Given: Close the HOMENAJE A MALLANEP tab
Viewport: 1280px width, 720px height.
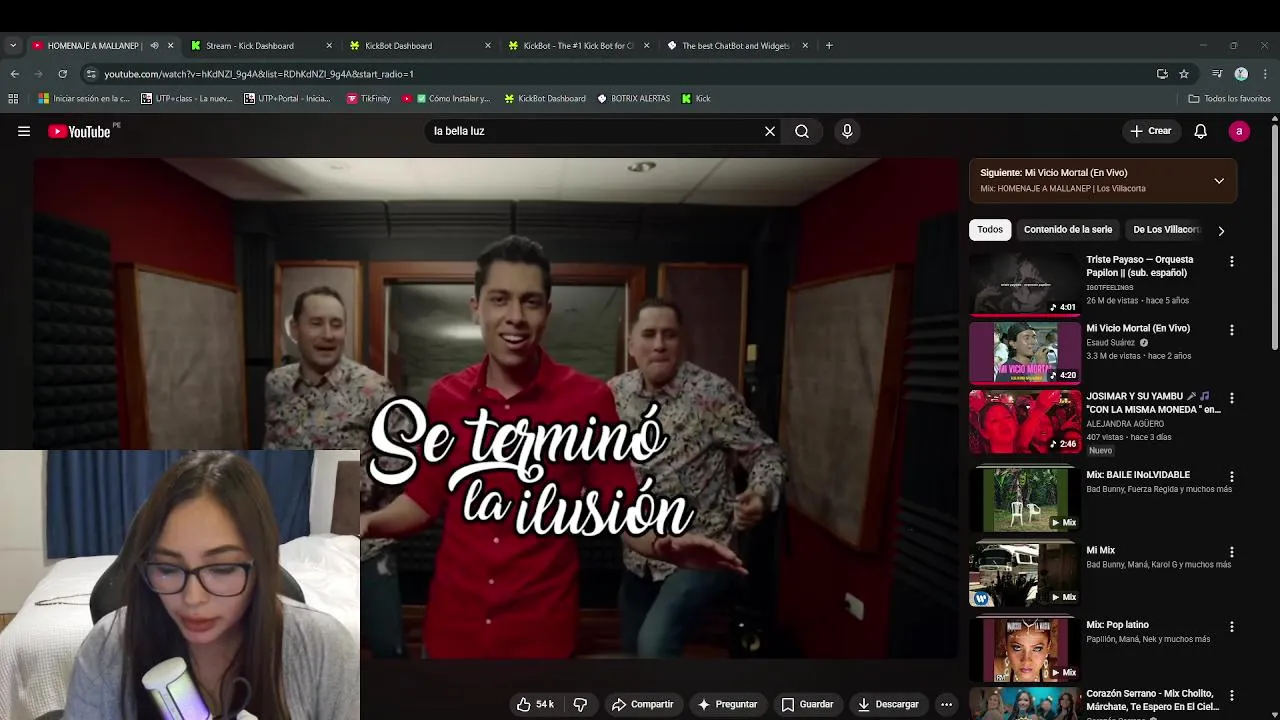Looking at the screenshot, I should coord(170,45).
